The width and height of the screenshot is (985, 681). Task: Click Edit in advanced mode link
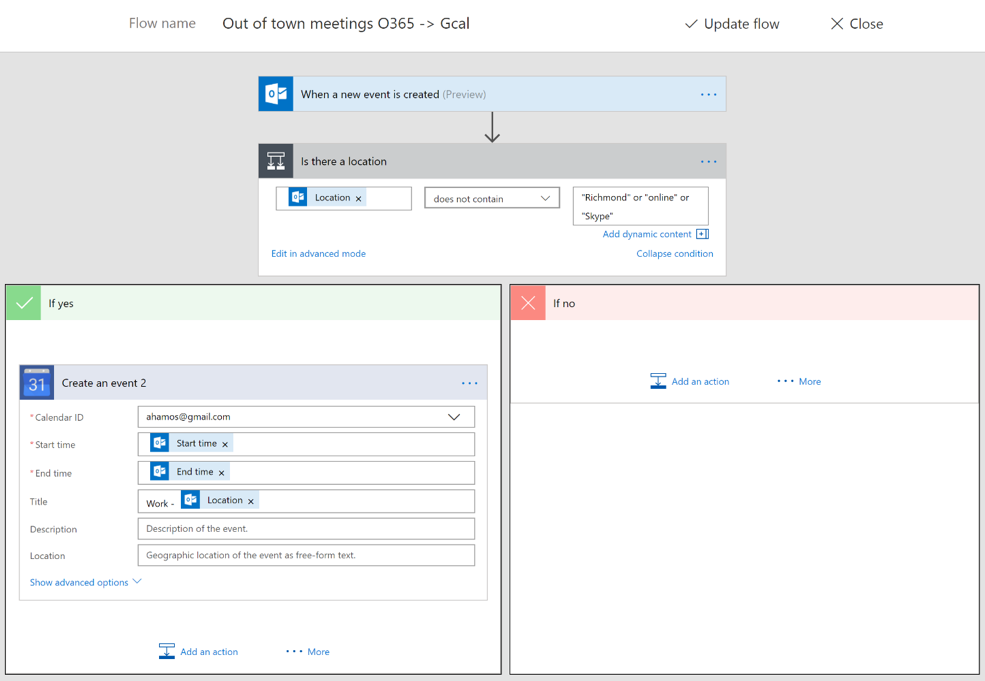pyautogui.click(x=318, y=254)
